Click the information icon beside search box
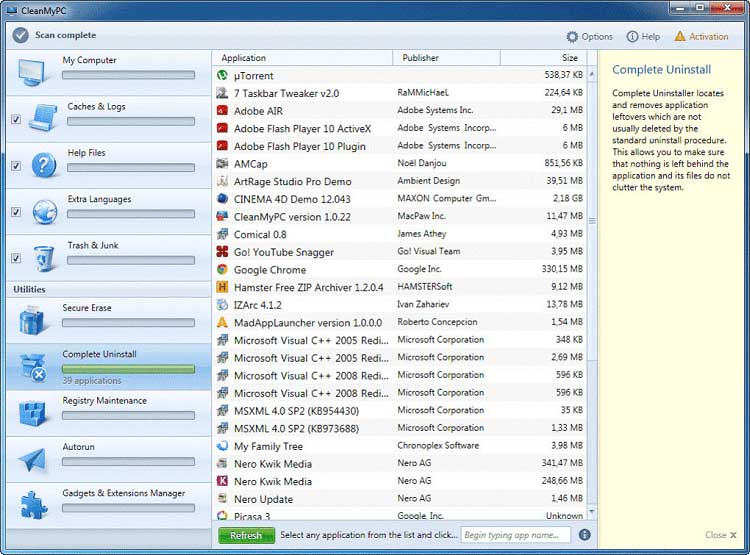The width and height of the screenshot is (750, 555). tap(585, 534)
